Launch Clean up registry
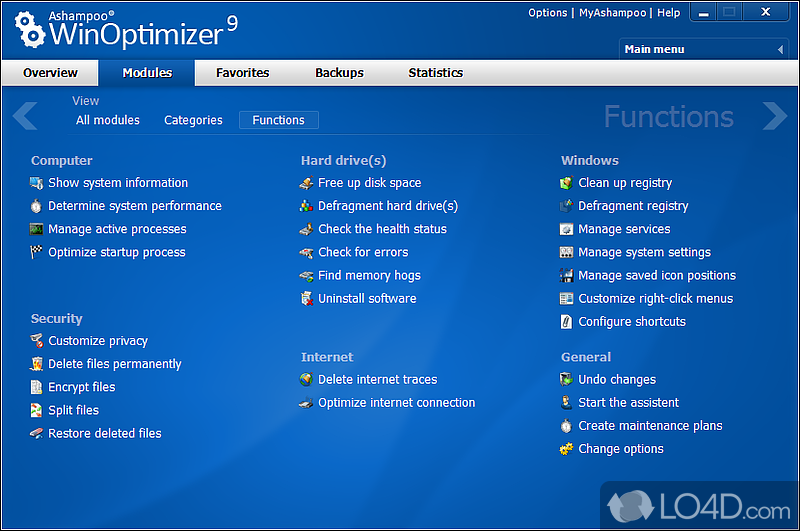 point(625,183)
